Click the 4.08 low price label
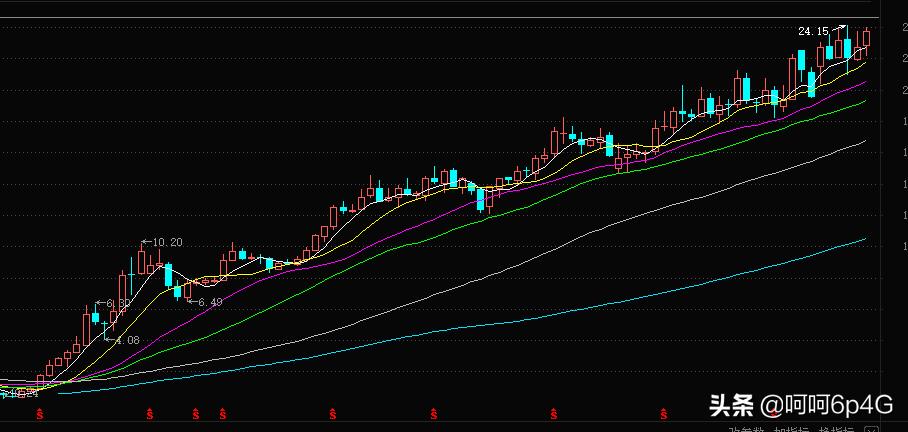Viewport: 908px width, 432px height. [x=127, y=341]
